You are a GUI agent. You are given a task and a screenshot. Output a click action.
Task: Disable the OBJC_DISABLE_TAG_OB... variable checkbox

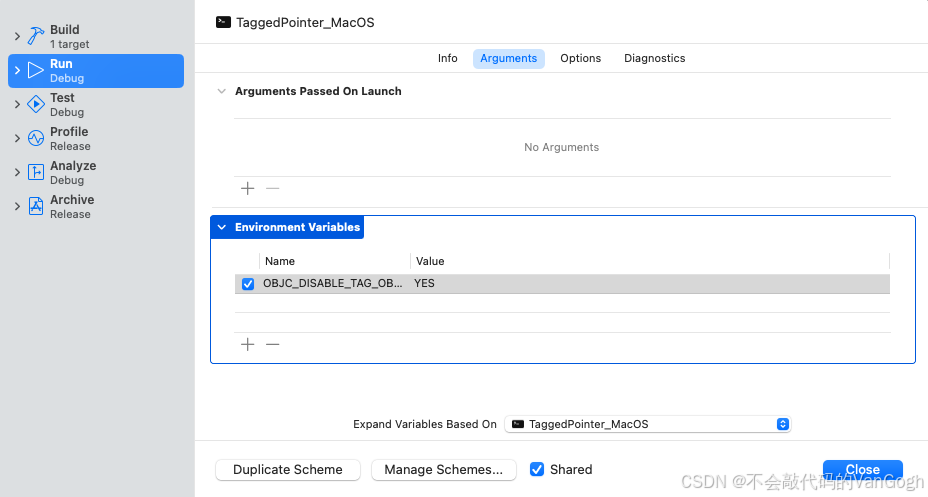248,284
